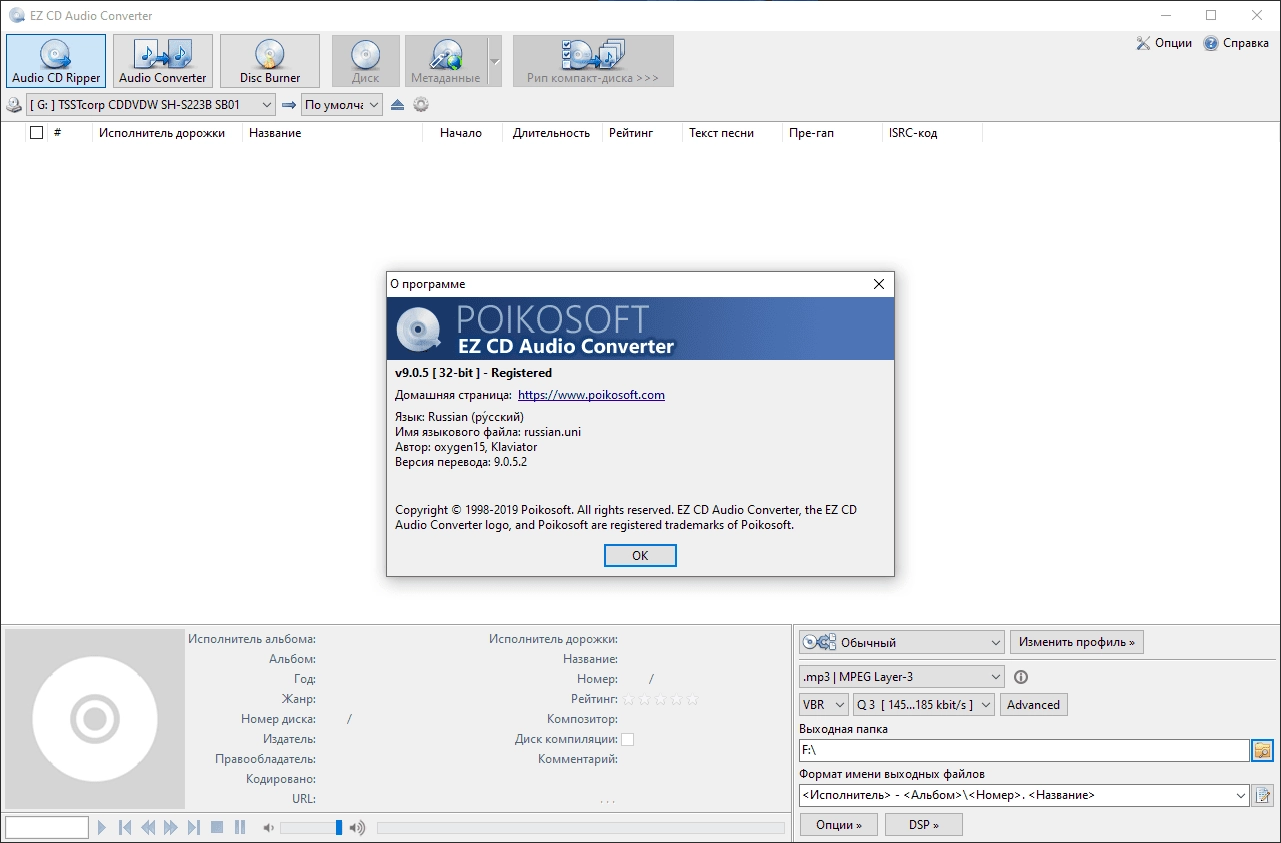Switch to Audio Converter mode

pyautogui.click(x=163, y=61)
